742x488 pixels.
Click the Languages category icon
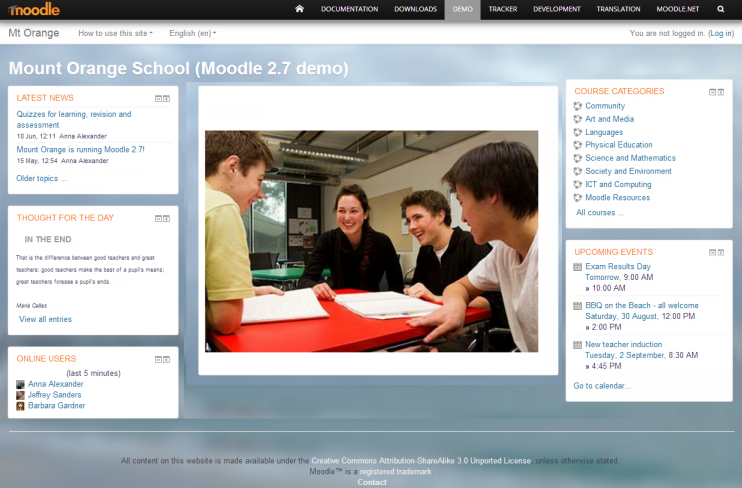point(578,132)
